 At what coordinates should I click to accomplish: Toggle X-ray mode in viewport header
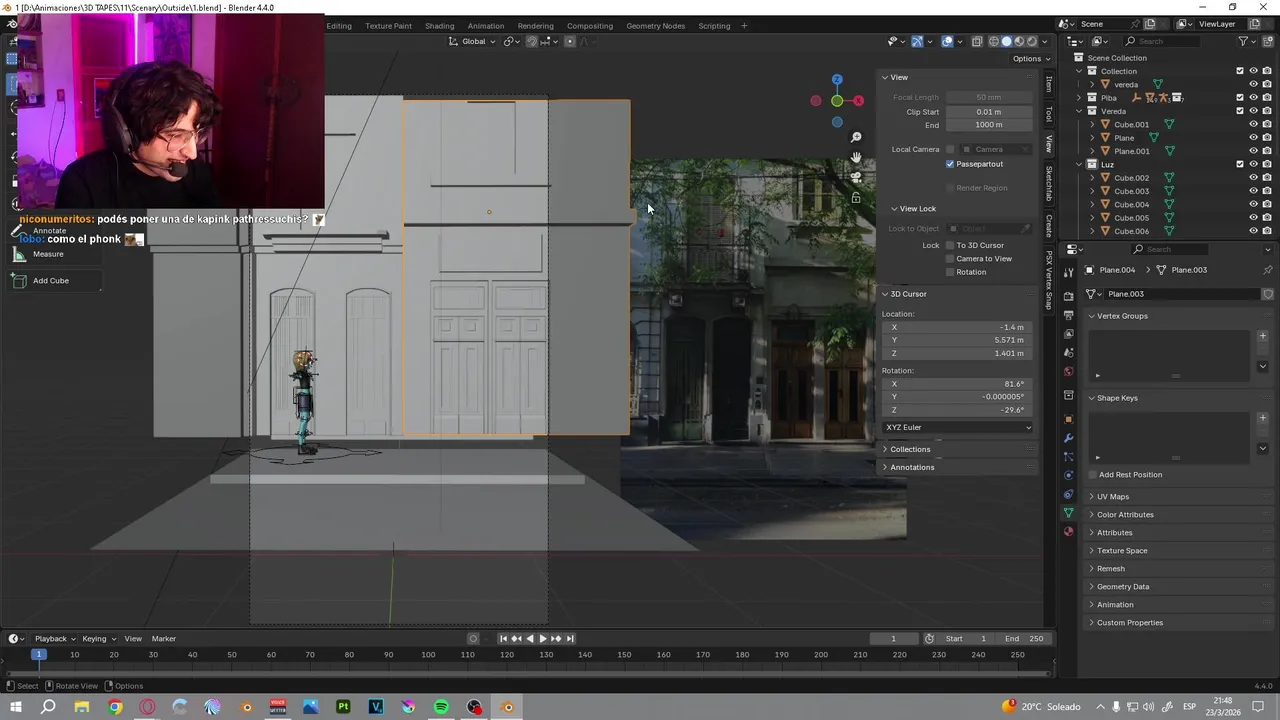pyautogui.click(x=975, y=41)
